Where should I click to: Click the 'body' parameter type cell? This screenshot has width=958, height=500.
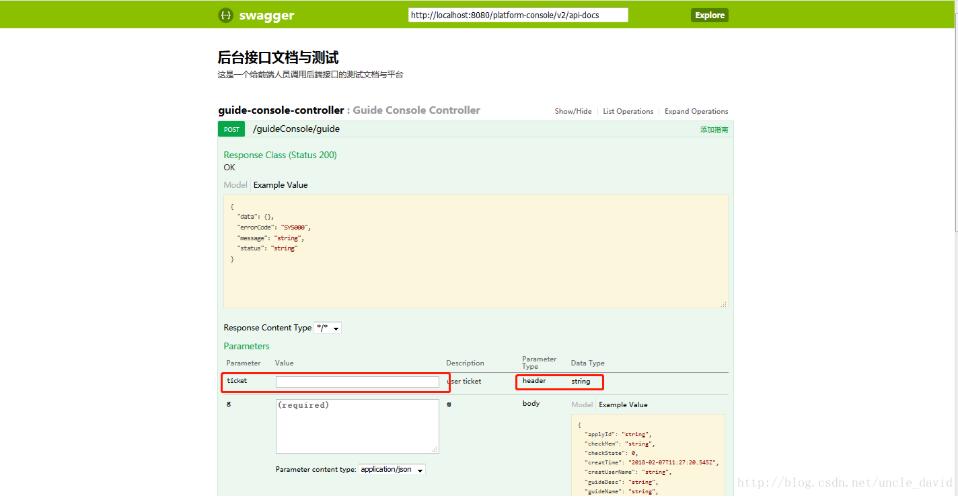pyautogui.click(x=531, y=403)
